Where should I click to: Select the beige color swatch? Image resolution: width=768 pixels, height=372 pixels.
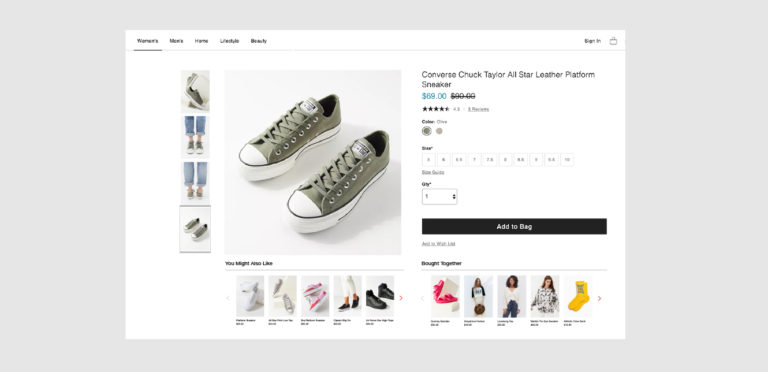[439, 131]
